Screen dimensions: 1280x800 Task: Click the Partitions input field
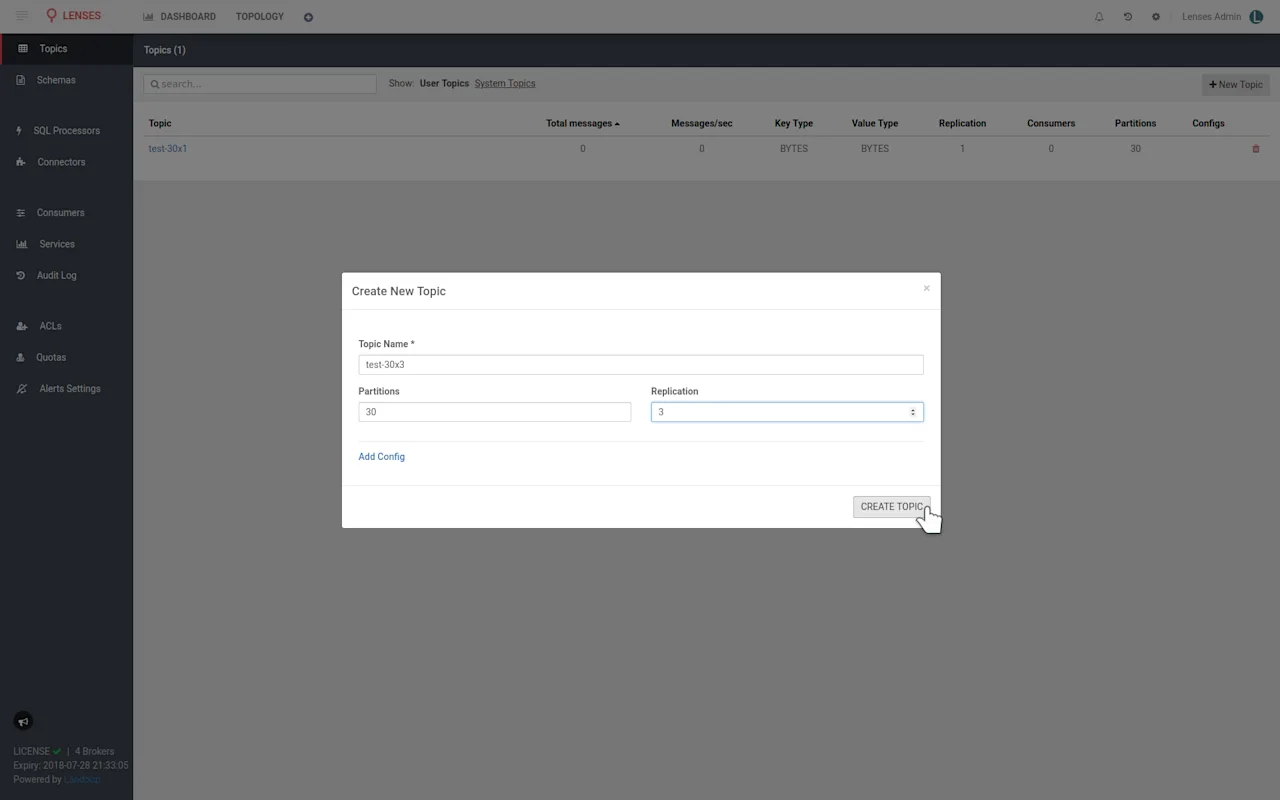(495, 412)
